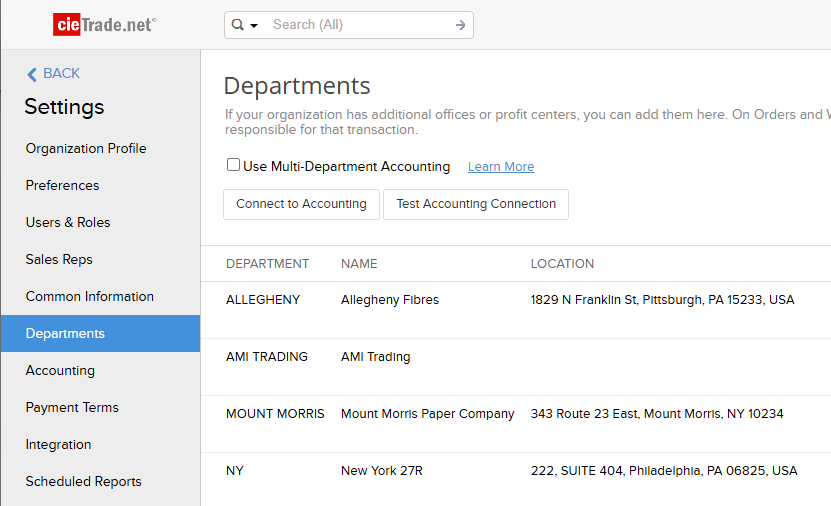Click the Departments page heading
The image size is (831, 506).
coord(297,86)
